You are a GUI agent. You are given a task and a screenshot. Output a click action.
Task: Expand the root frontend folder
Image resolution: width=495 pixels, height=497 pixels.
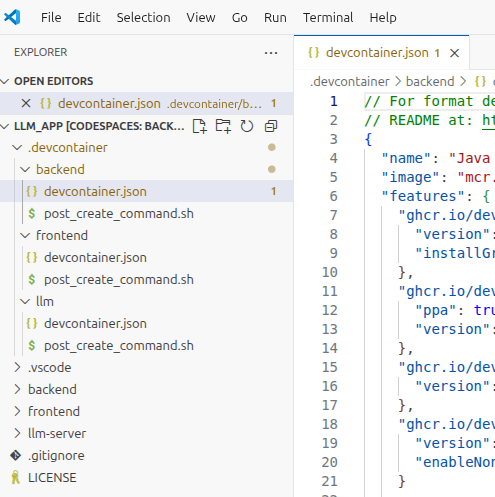[x=17, y=411]
